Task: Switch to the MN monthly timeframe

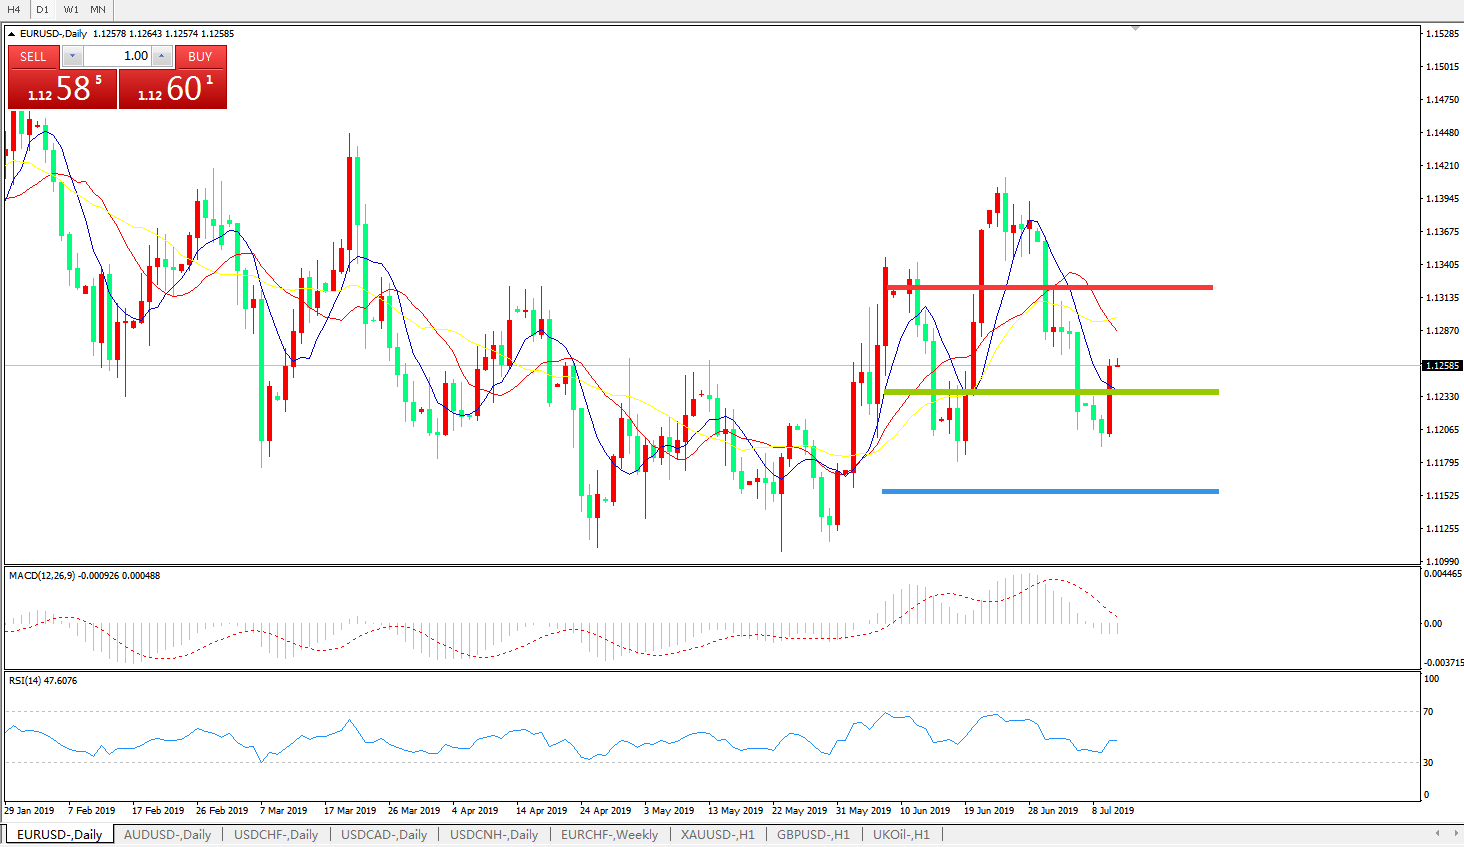Action: [98, 9]
